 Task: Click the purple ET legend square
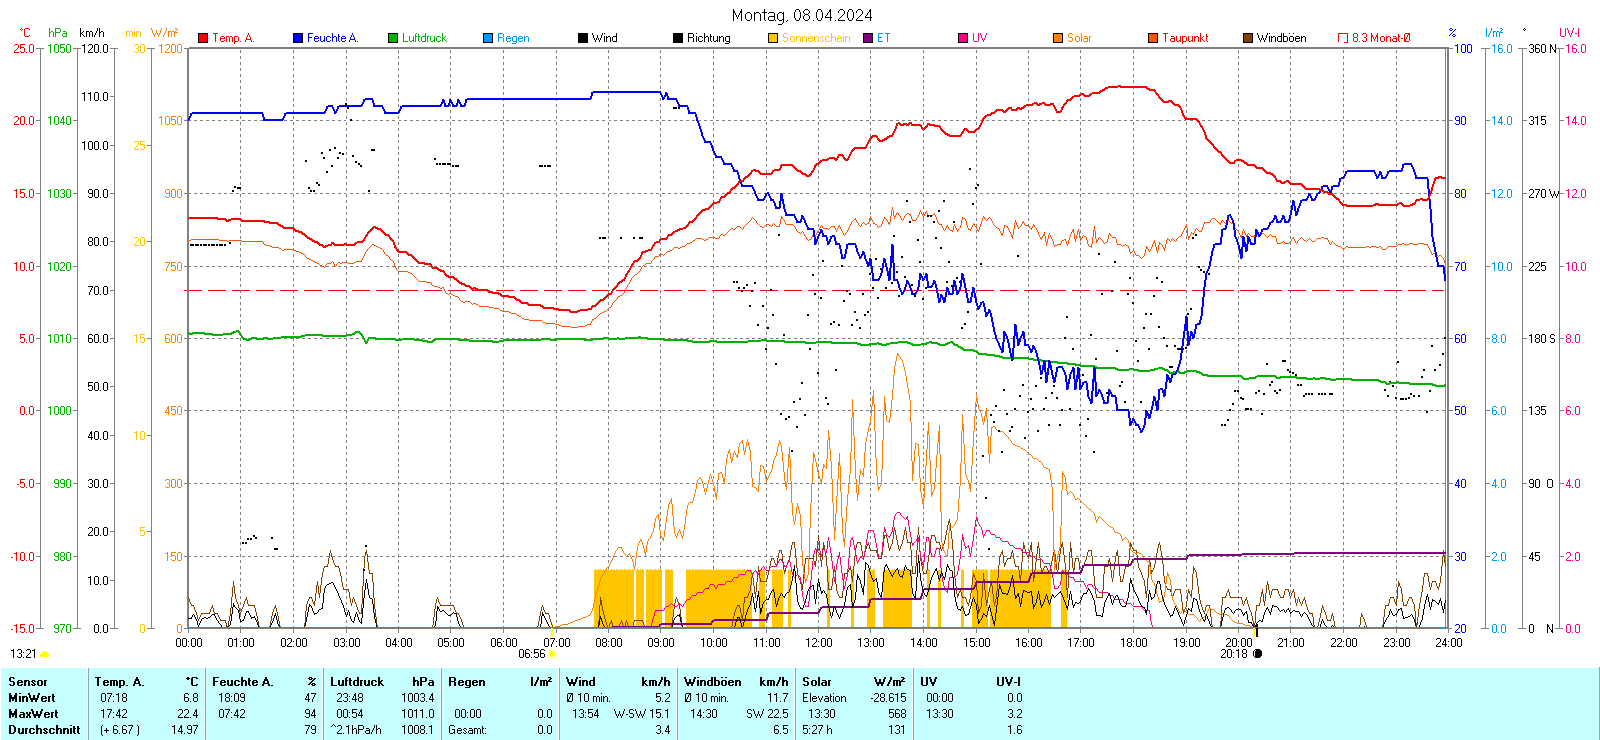click(x=868, y=38)
